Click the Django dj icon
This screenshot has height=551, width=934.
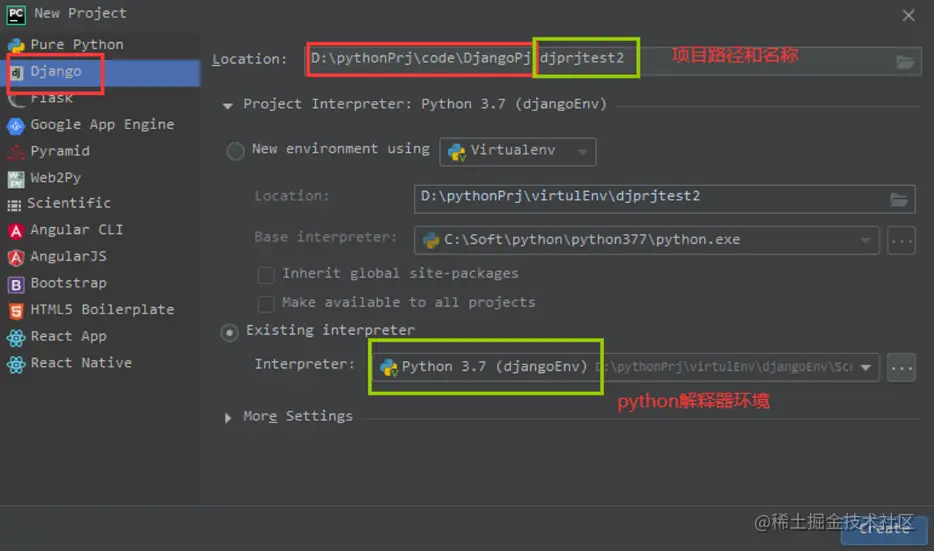coord(16,72)
